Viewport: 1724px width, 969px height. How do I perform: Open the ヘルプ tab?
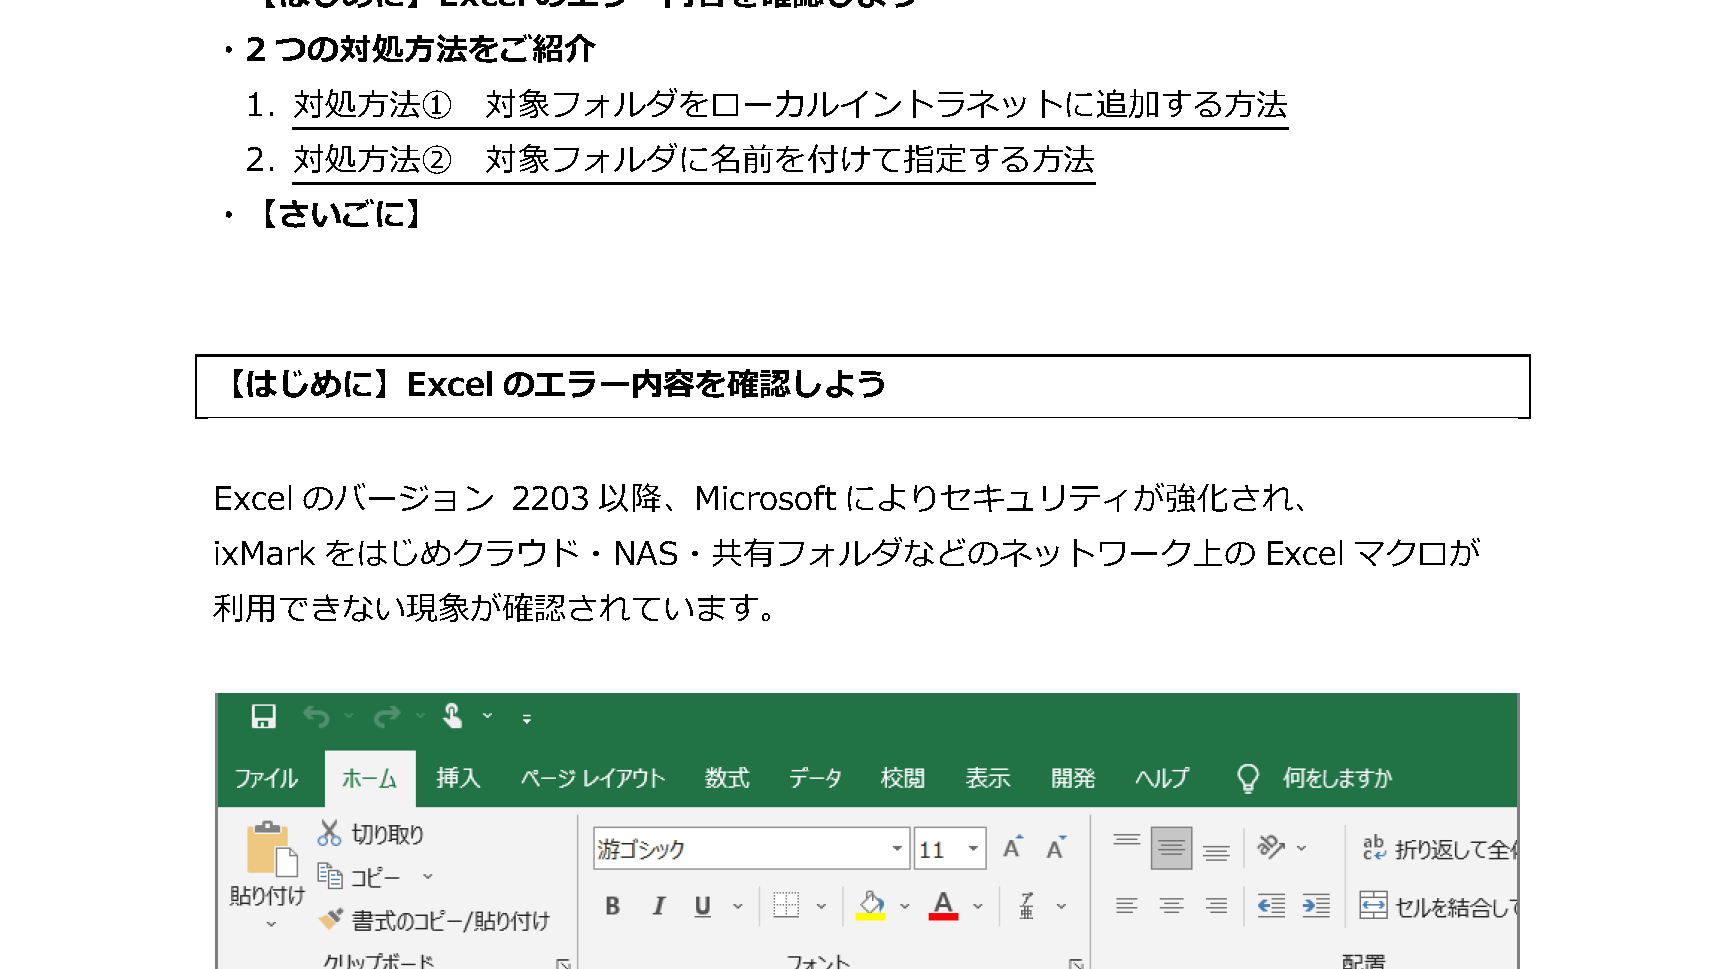(1162, 778)
